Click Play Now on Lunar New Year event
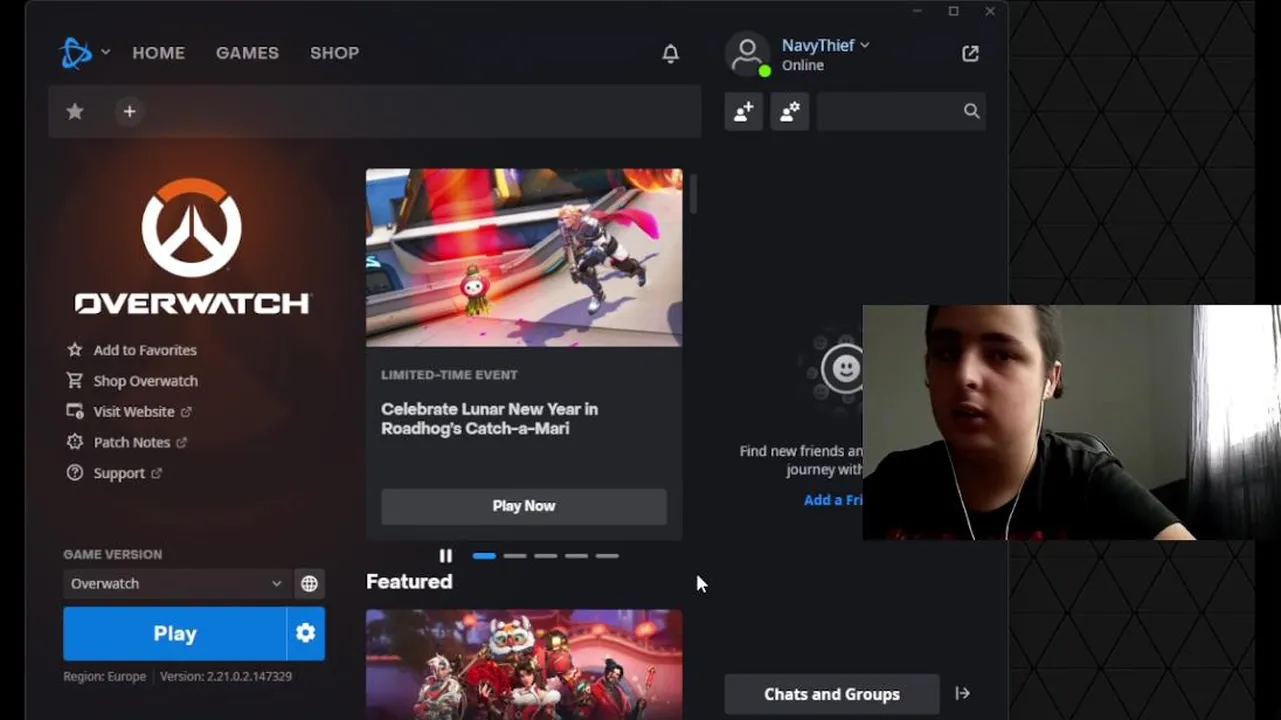1281x720 pixels. 524,506
